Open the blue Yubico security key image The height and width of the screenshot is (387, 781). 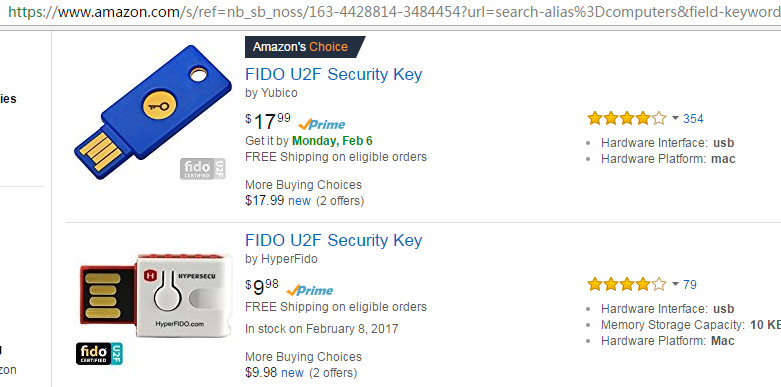click(153, 112)
